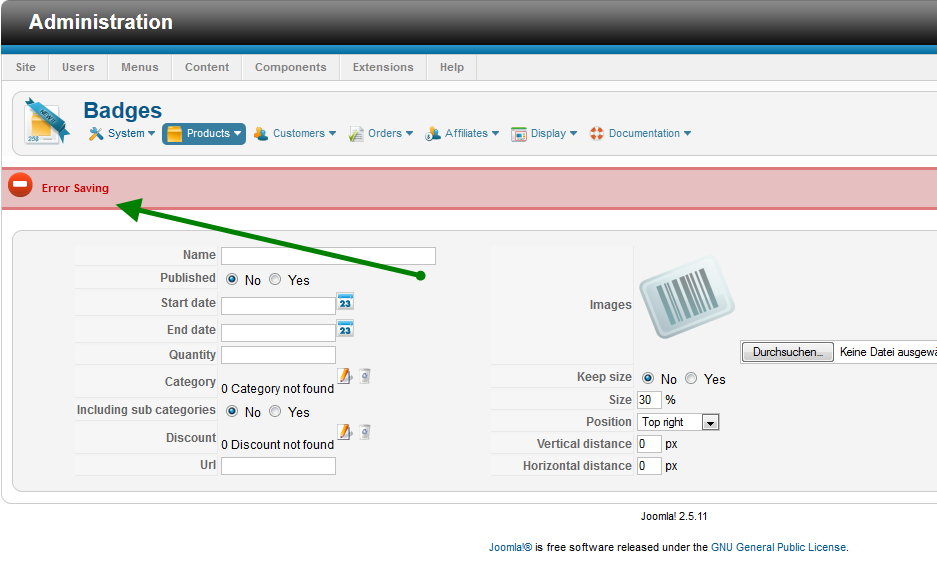Click the Url input field

point(278,466)
